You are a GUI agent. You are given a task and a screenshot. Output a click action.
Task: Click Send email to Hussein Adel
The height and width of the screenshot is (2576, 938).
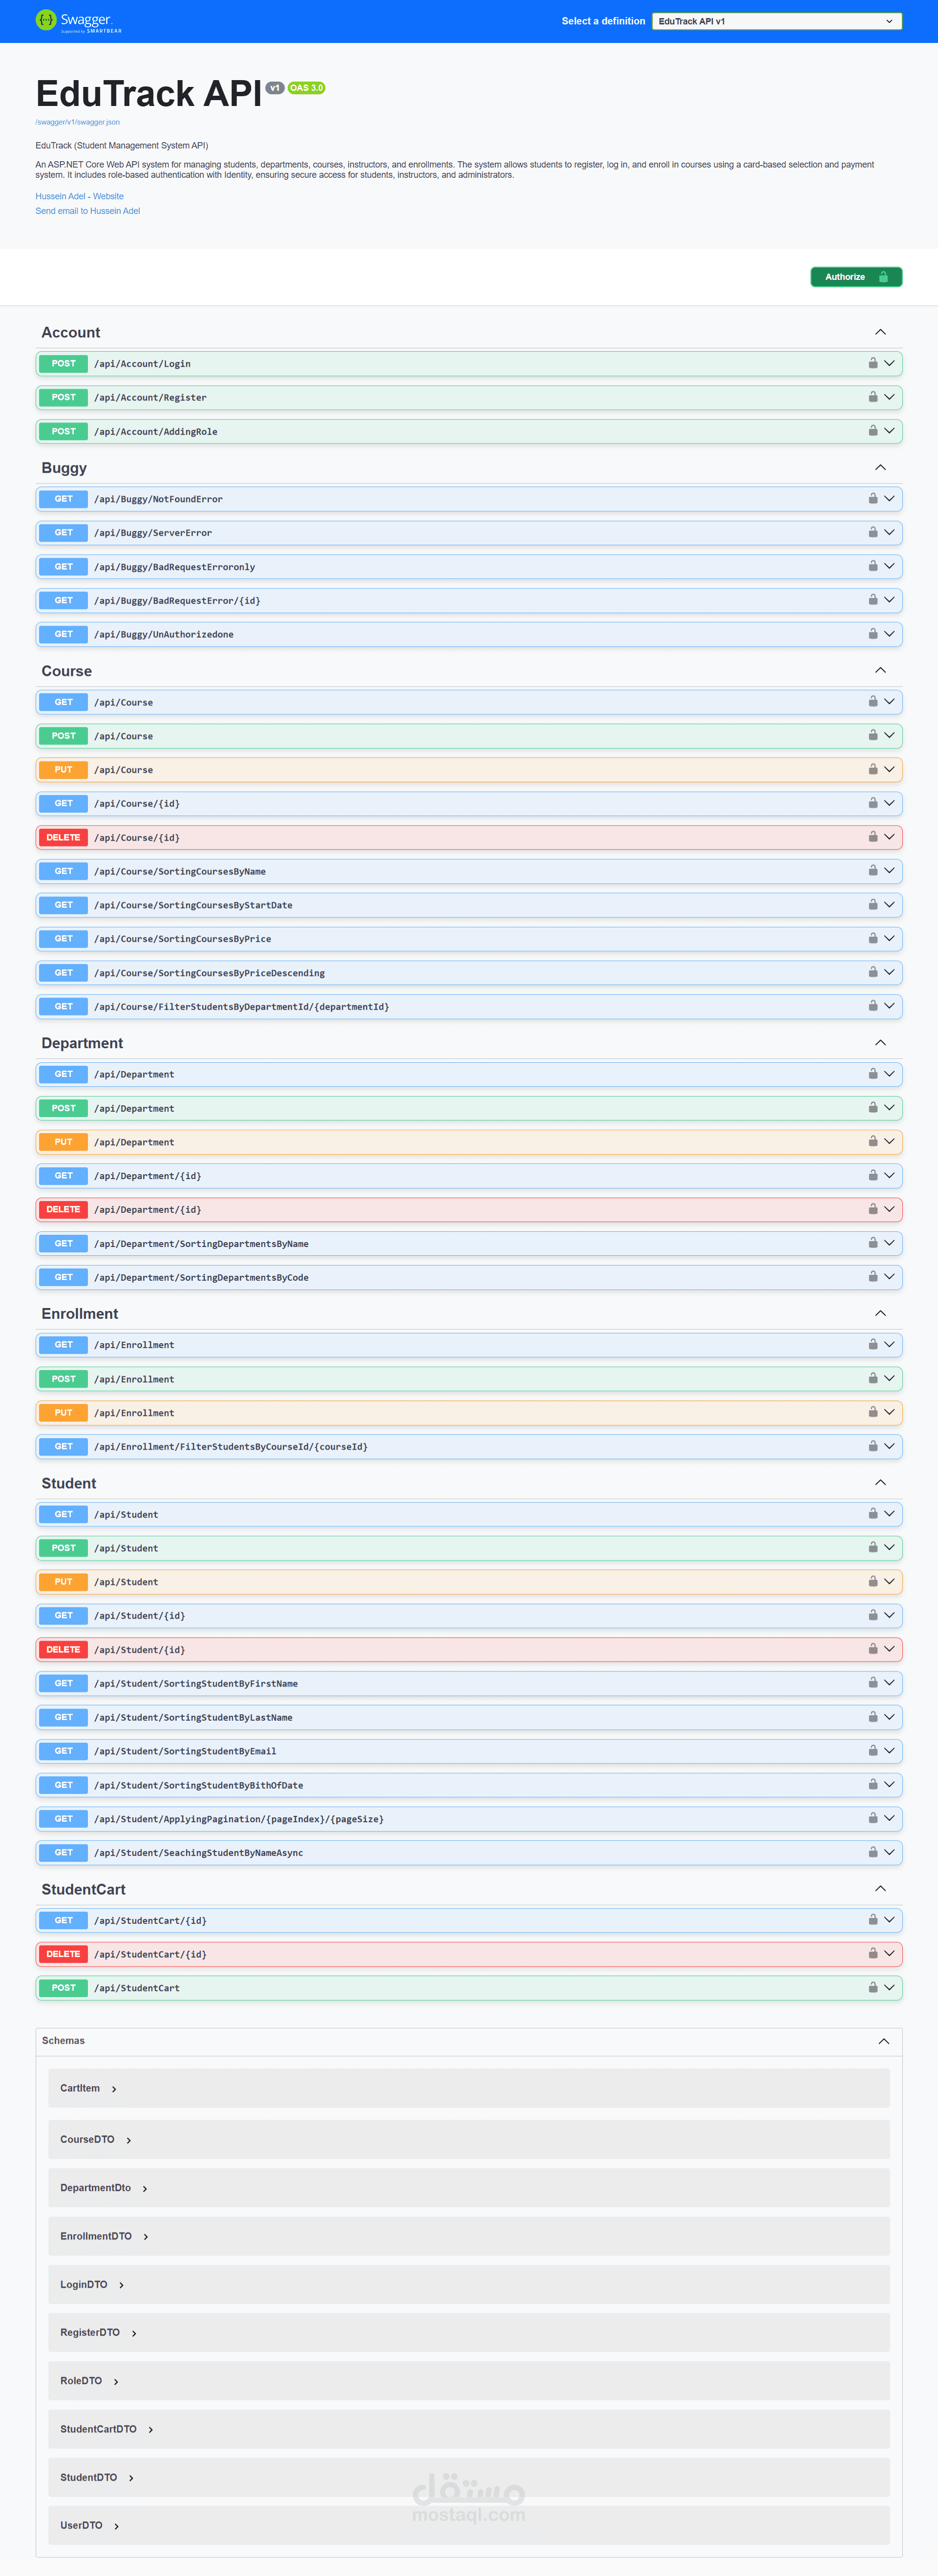87,211
